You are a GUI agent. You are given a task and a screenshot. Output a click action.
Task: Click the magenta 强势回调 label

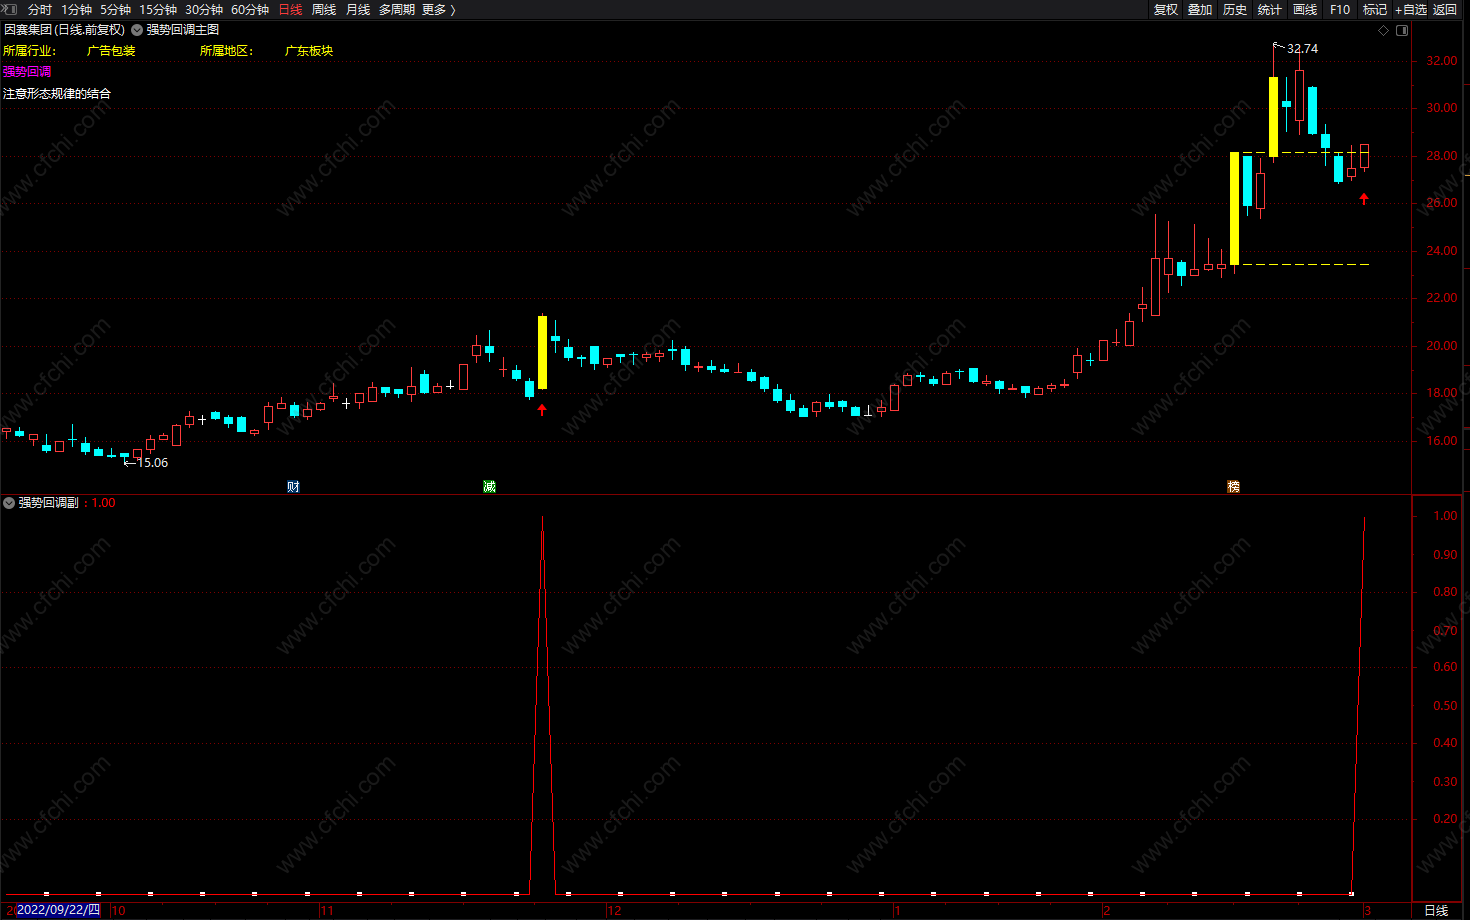(x=27, y=72)
